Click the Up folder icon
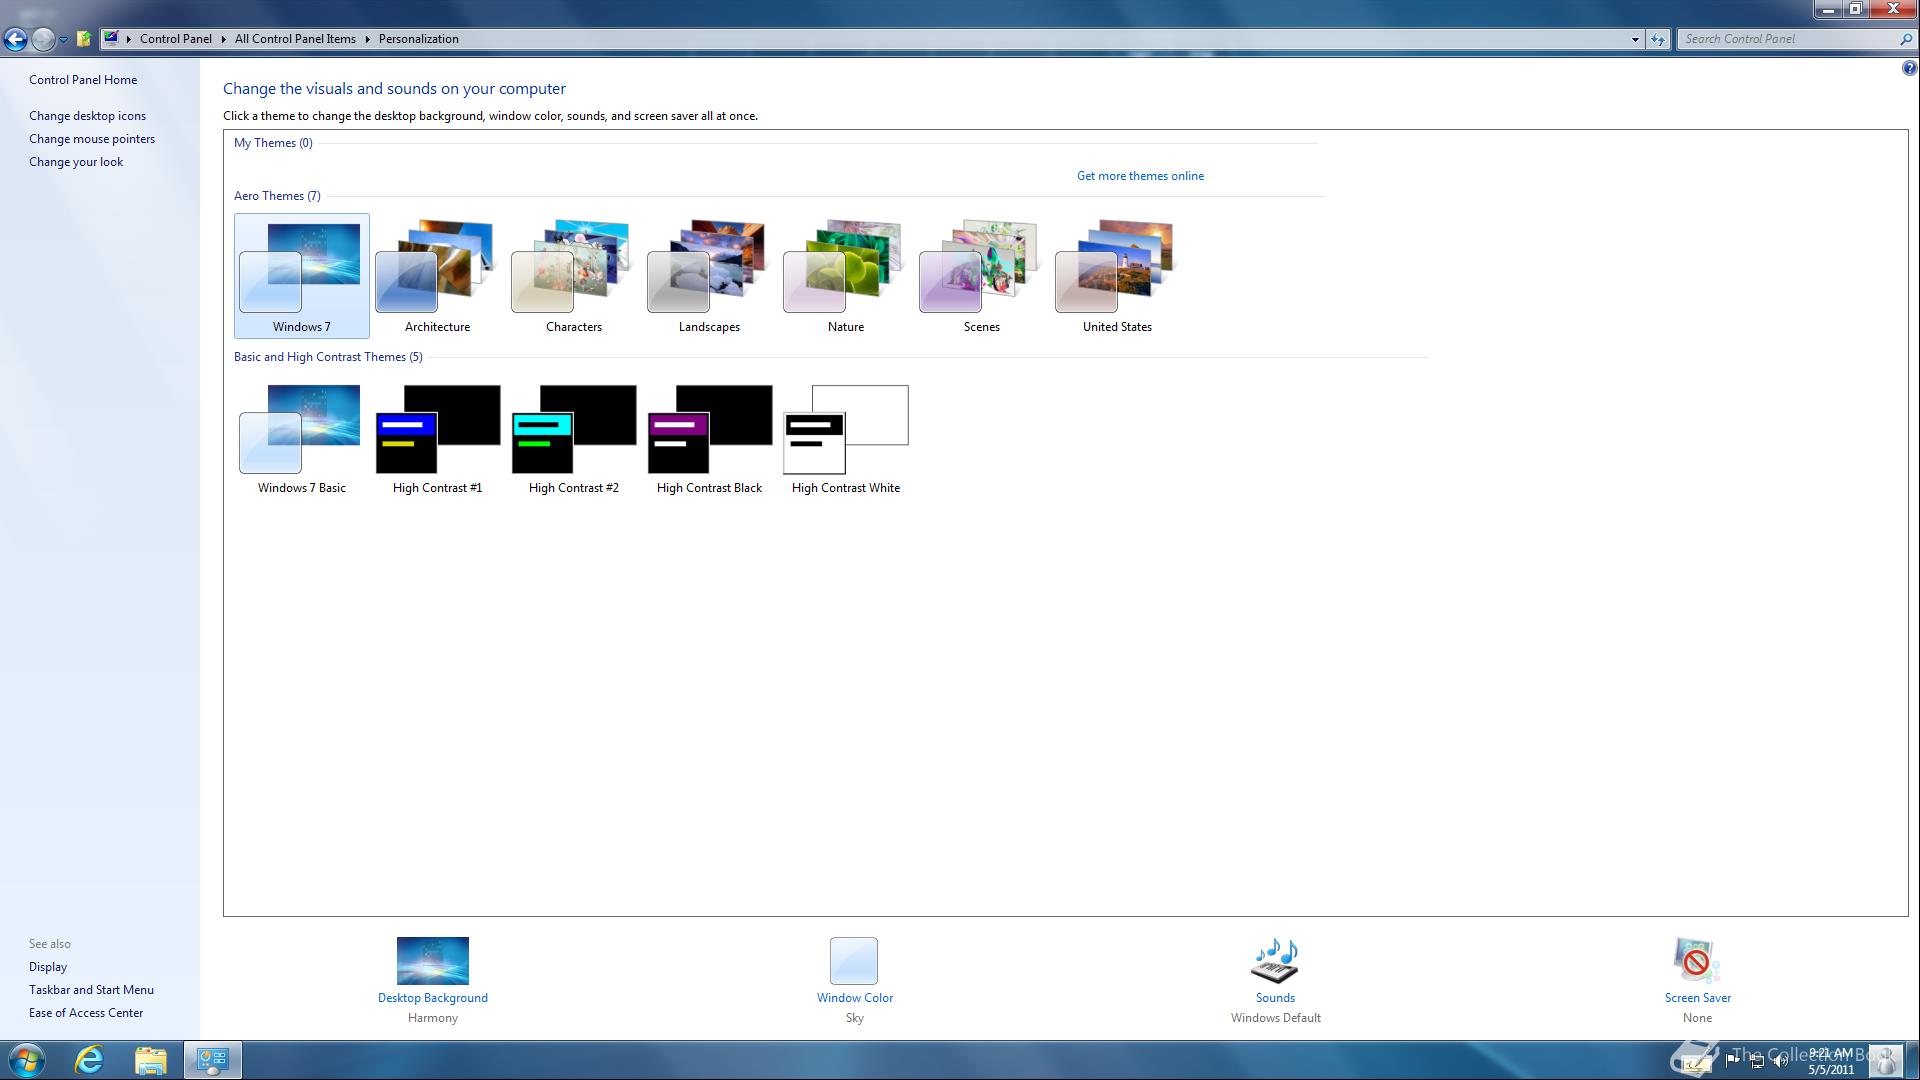This screenshot has height=1080, width=1920. 84,39
